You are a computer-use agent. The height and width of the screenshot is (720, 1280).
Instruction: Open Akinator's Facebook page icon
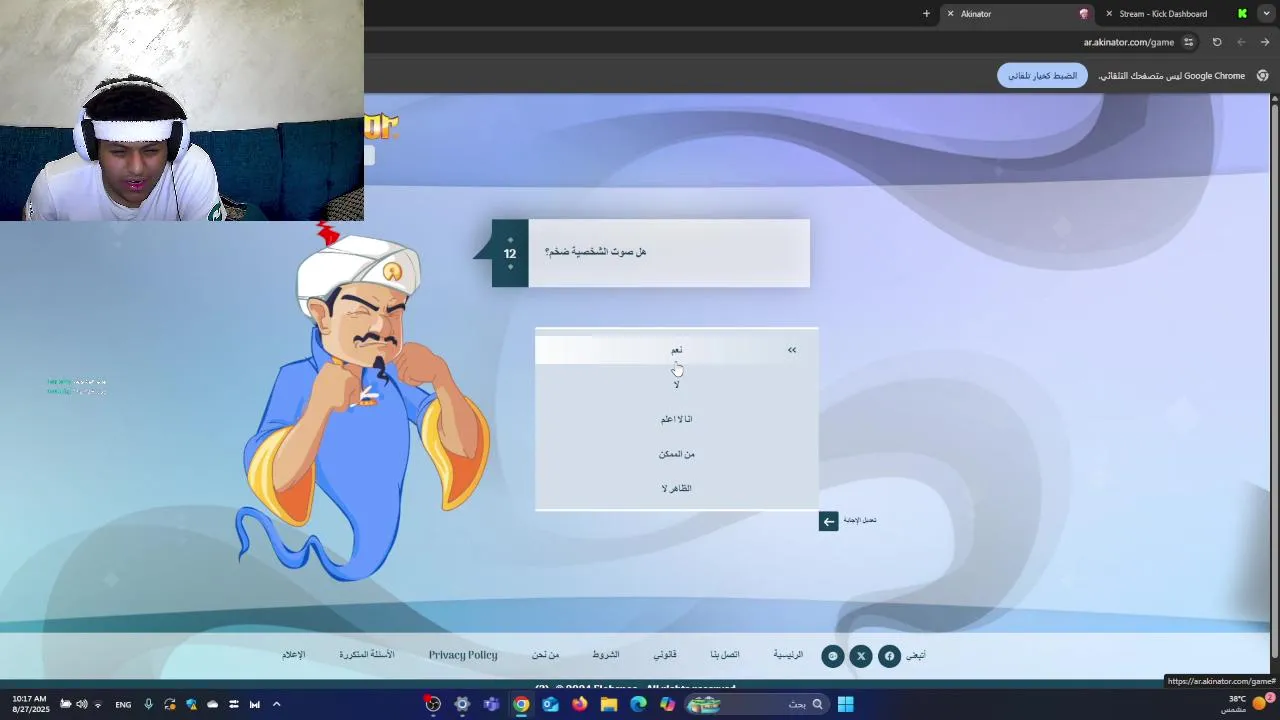(x=889, y=656)
